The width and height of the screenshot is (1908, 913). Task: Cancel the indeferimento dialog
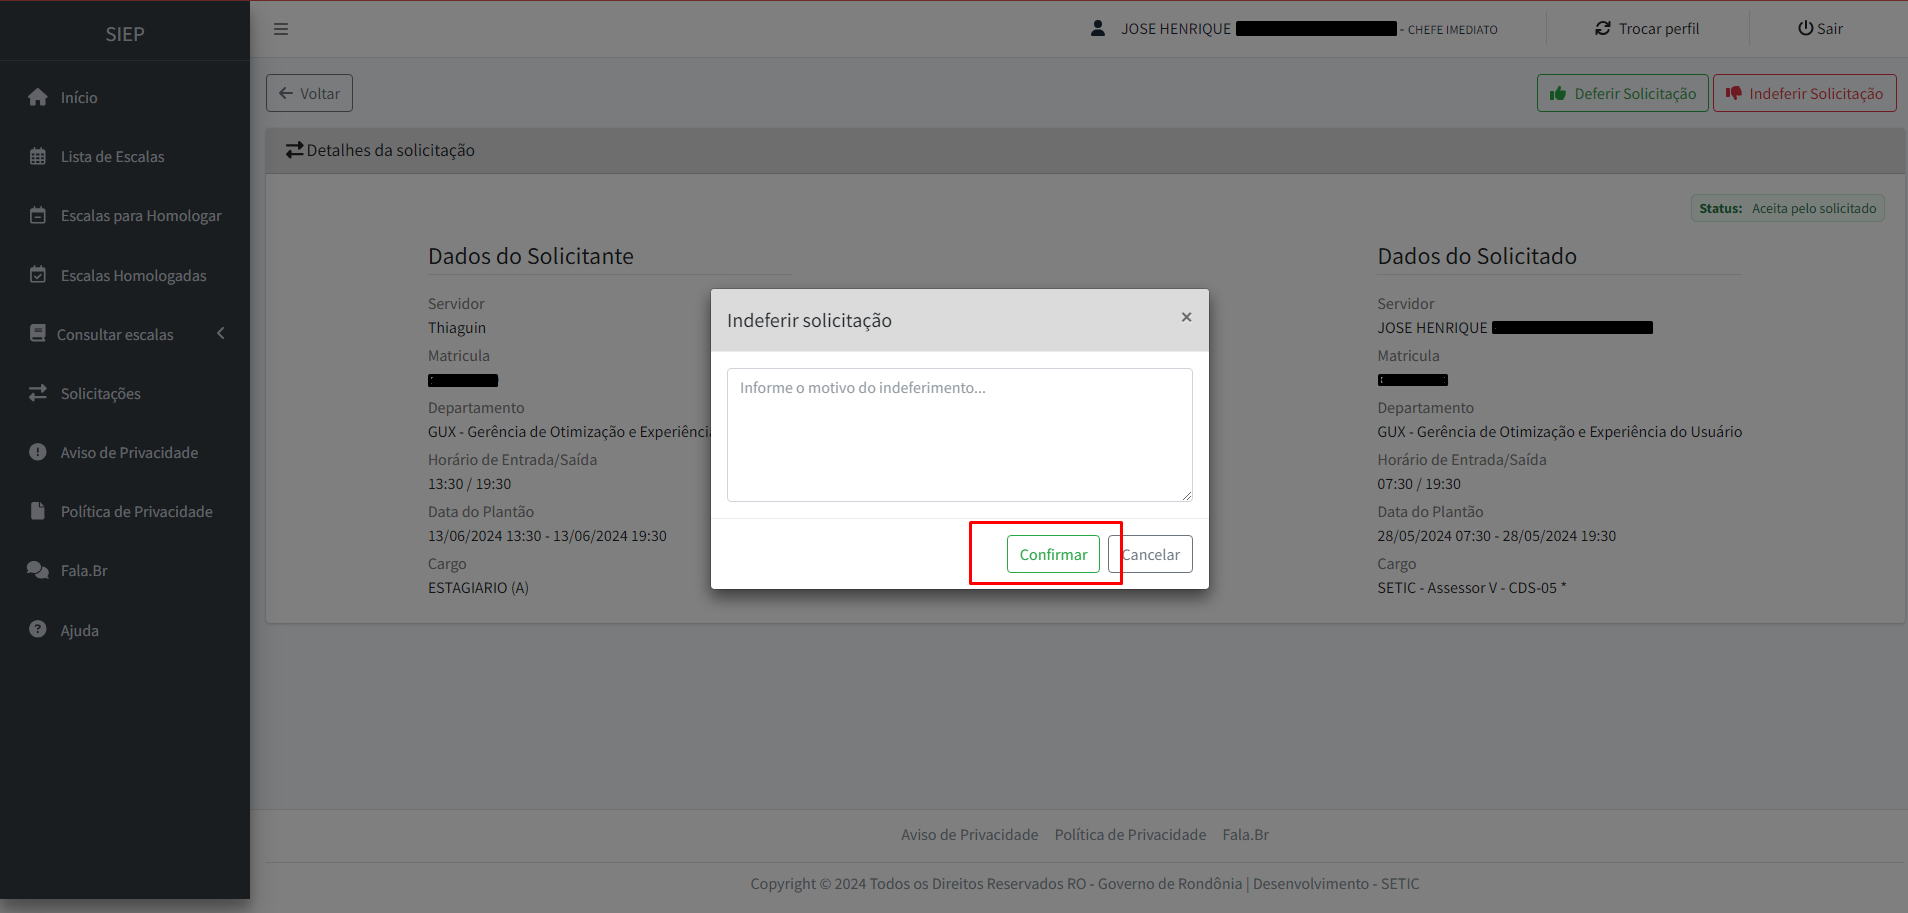[x=1150, y=554]
